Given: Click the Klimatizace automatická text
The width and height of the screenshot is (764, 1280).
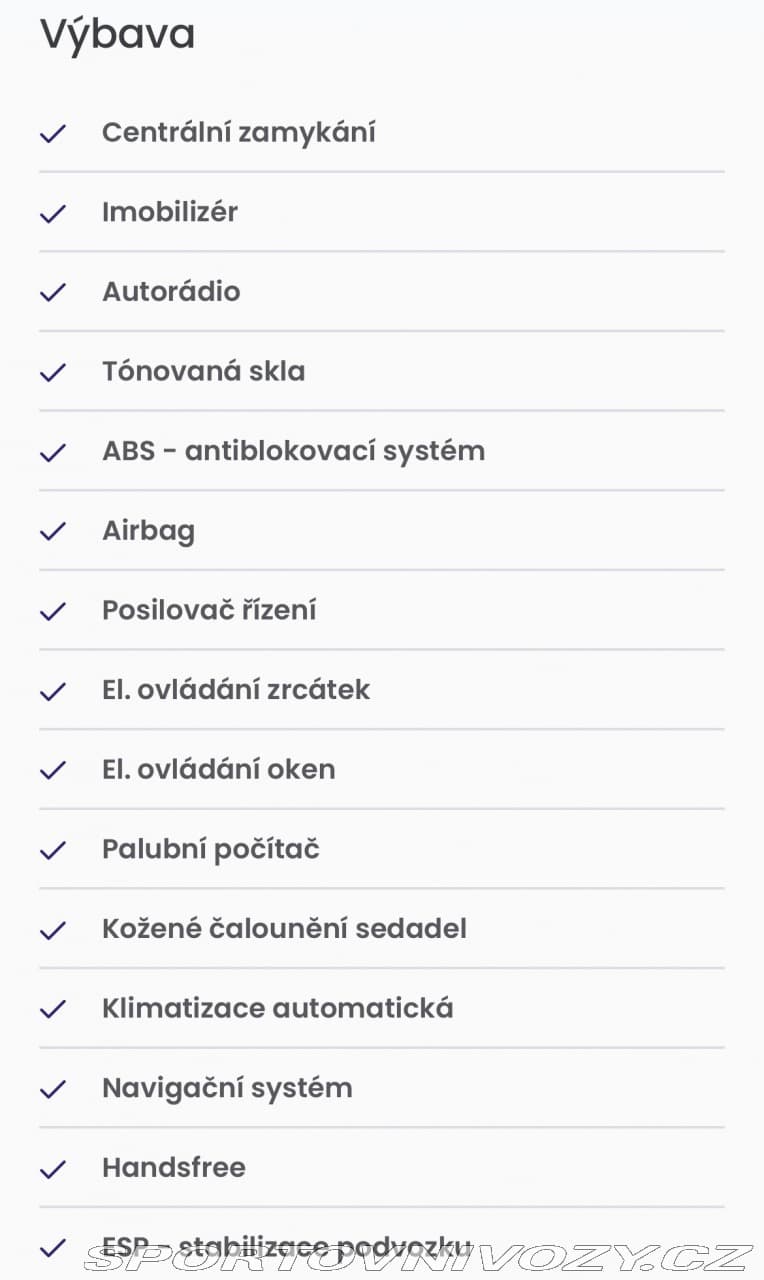Looking at the screenshot, I should pos(278,1008).
